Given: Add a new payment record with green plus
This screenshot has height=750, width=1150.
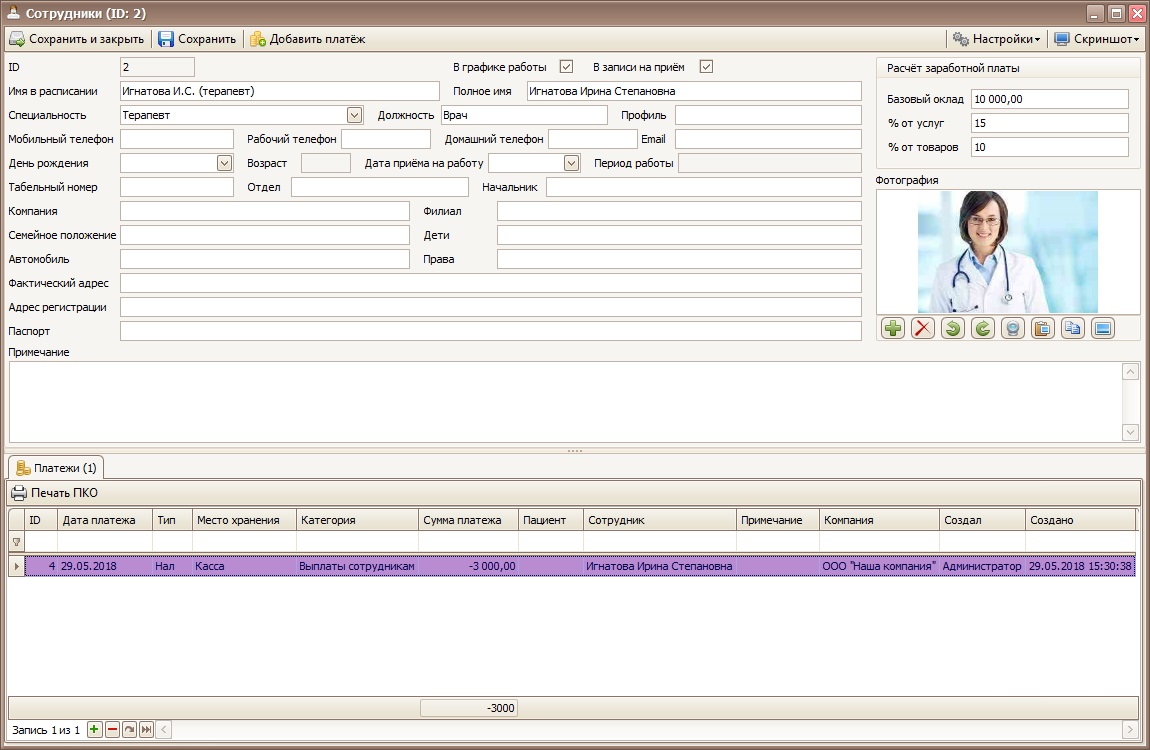Looking at the screenshot, I should coord(94,729).
